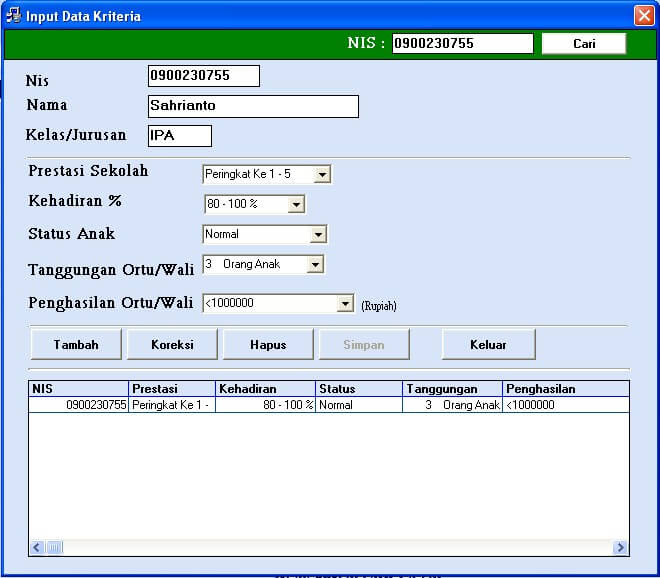
Task: Select table cell '80 - 100 %'
Action: (x=266, y=405)
